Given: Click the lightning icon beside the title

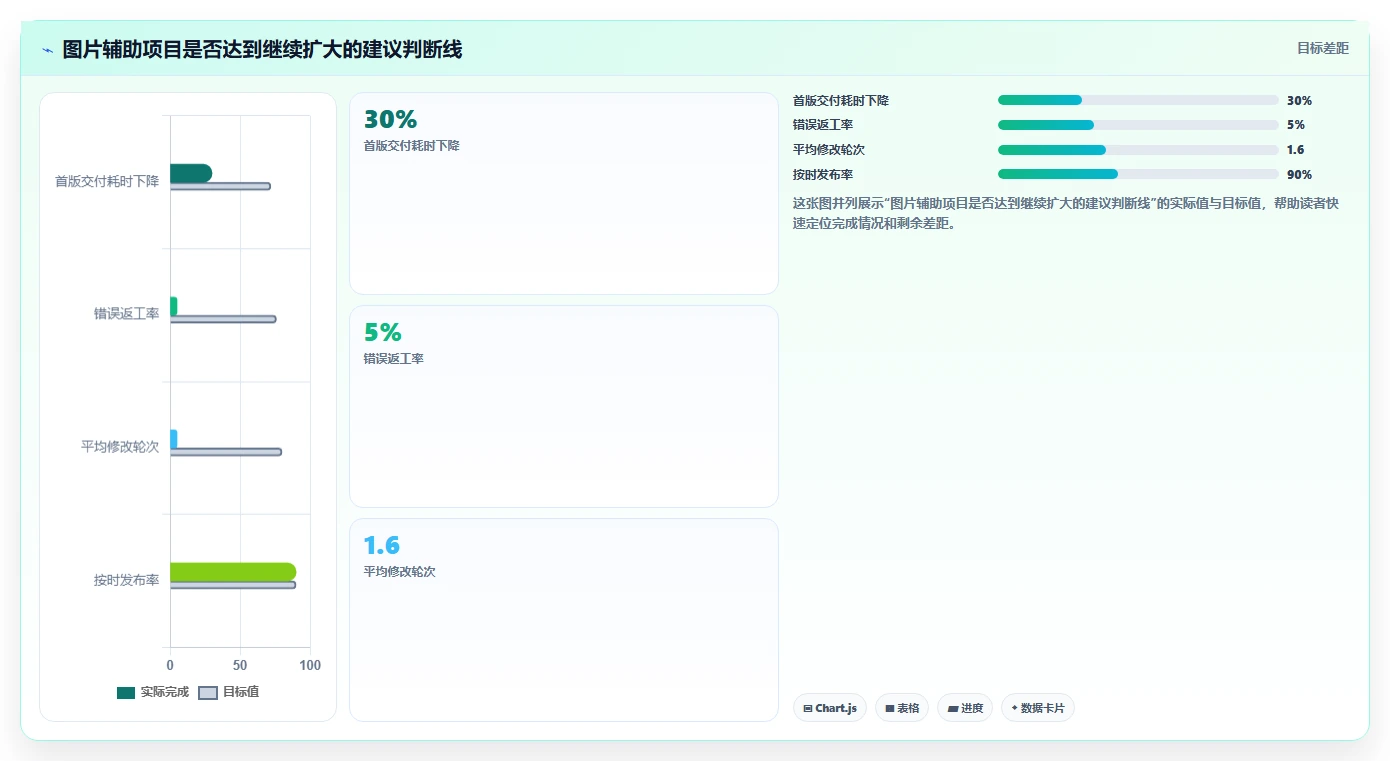Looking at the screenshot, I should click(x=47, y=50).
